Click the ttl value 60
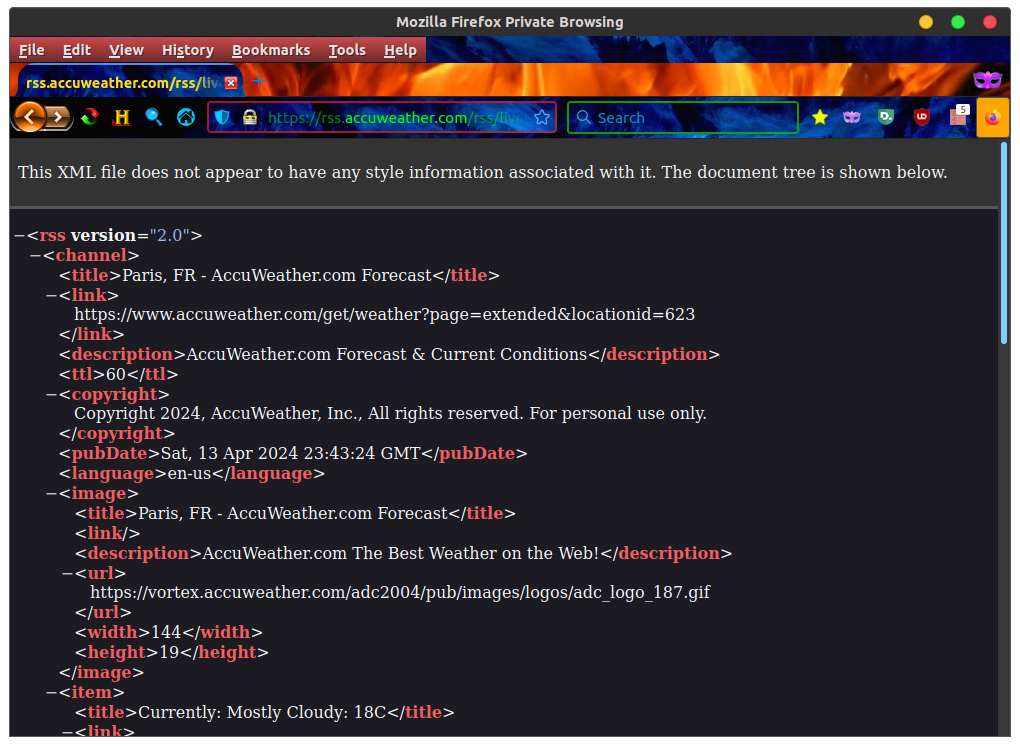The height and width of the screenshot is (746, 1020). click(x=116, y=375)
